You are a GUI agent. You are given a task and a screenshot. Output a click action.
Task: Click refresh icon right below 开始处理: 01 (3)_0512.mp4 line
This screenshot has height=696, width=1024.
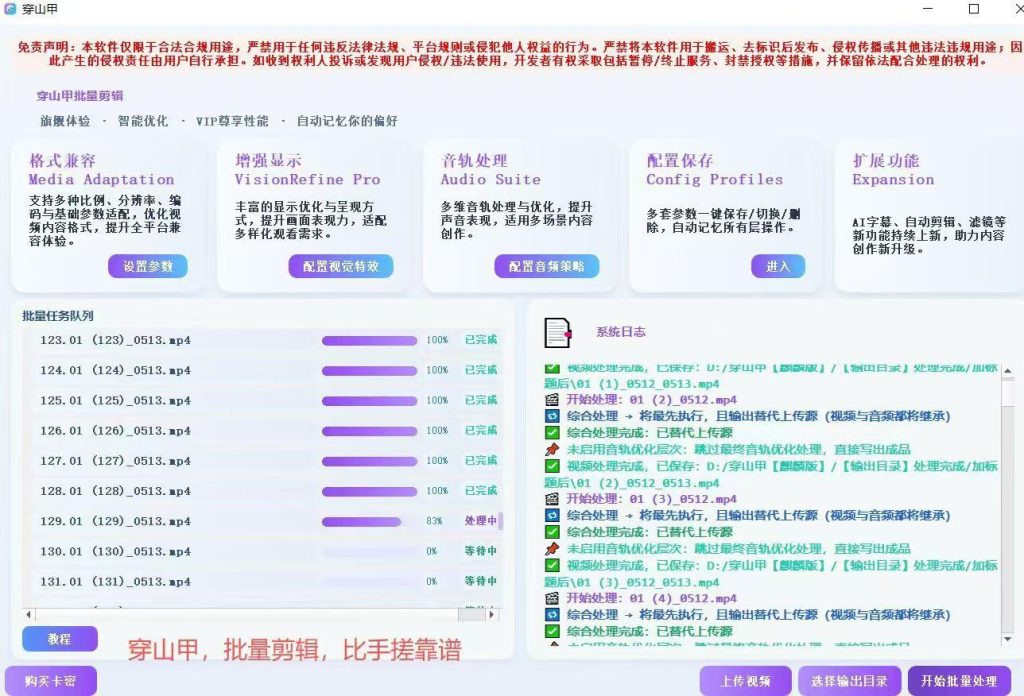(x=552, y=515)
